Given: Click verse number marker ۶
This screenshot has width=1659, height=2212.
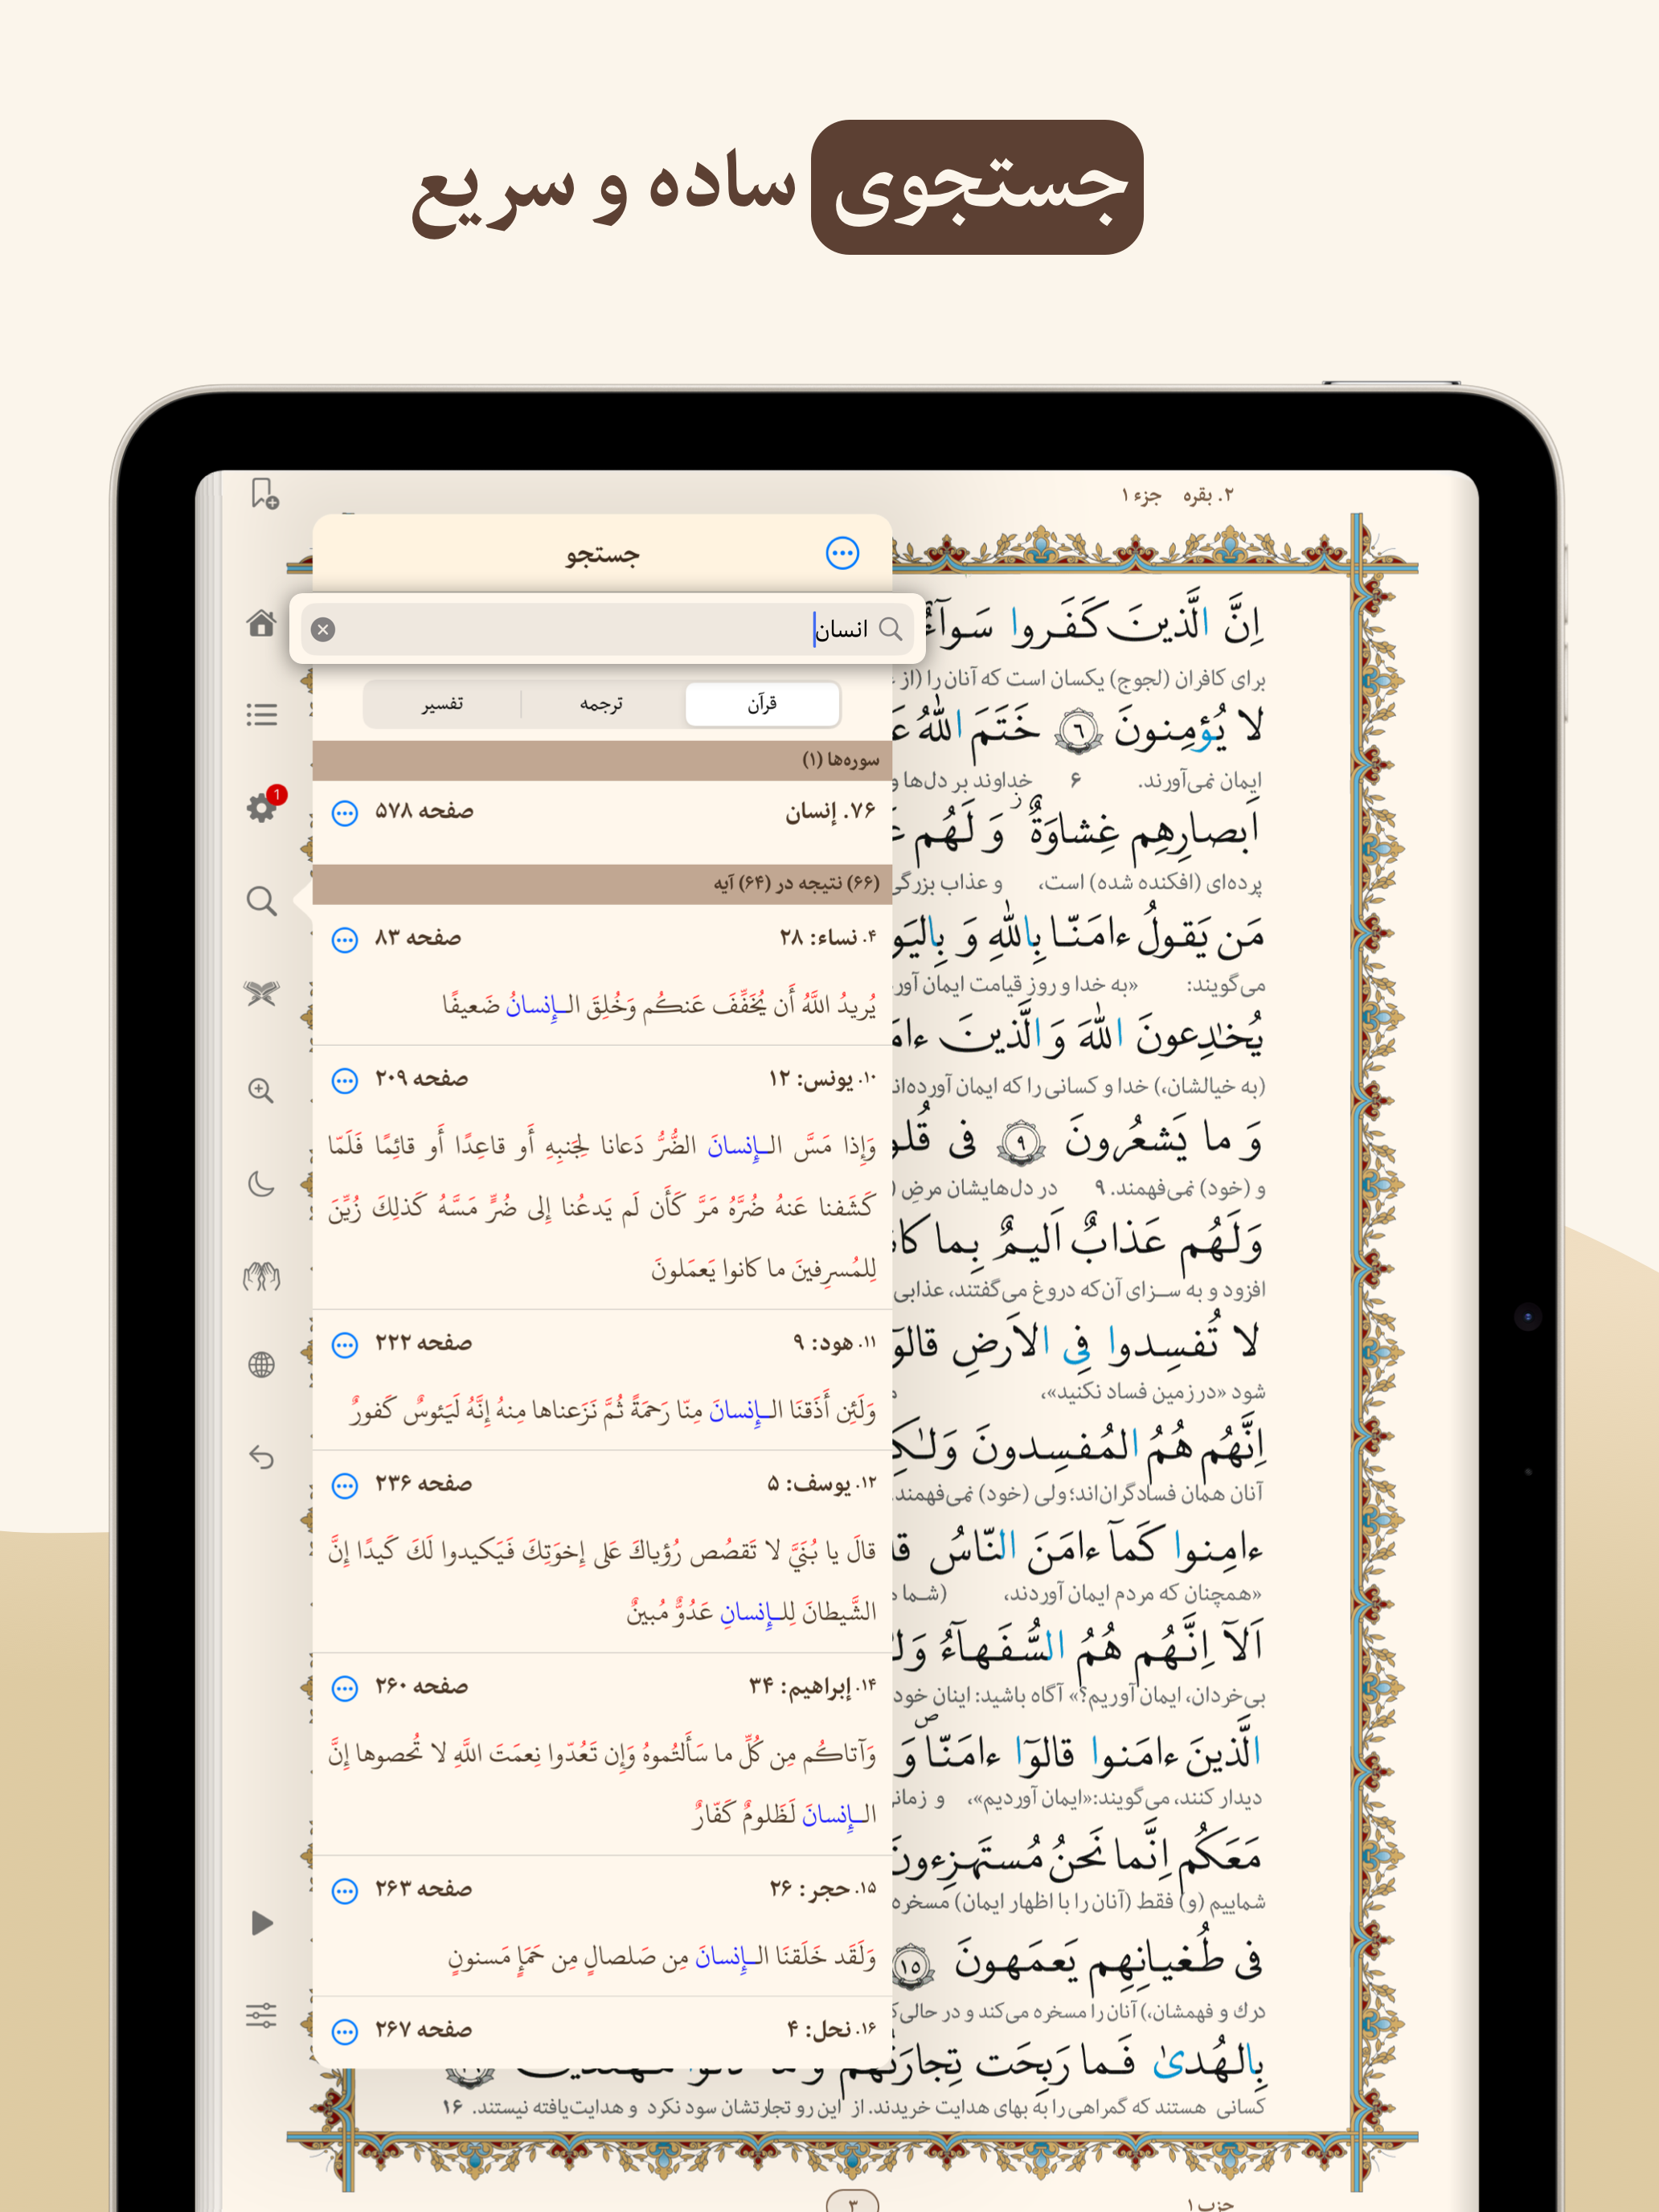Looking at the screenshot, I should (1078, 732).
